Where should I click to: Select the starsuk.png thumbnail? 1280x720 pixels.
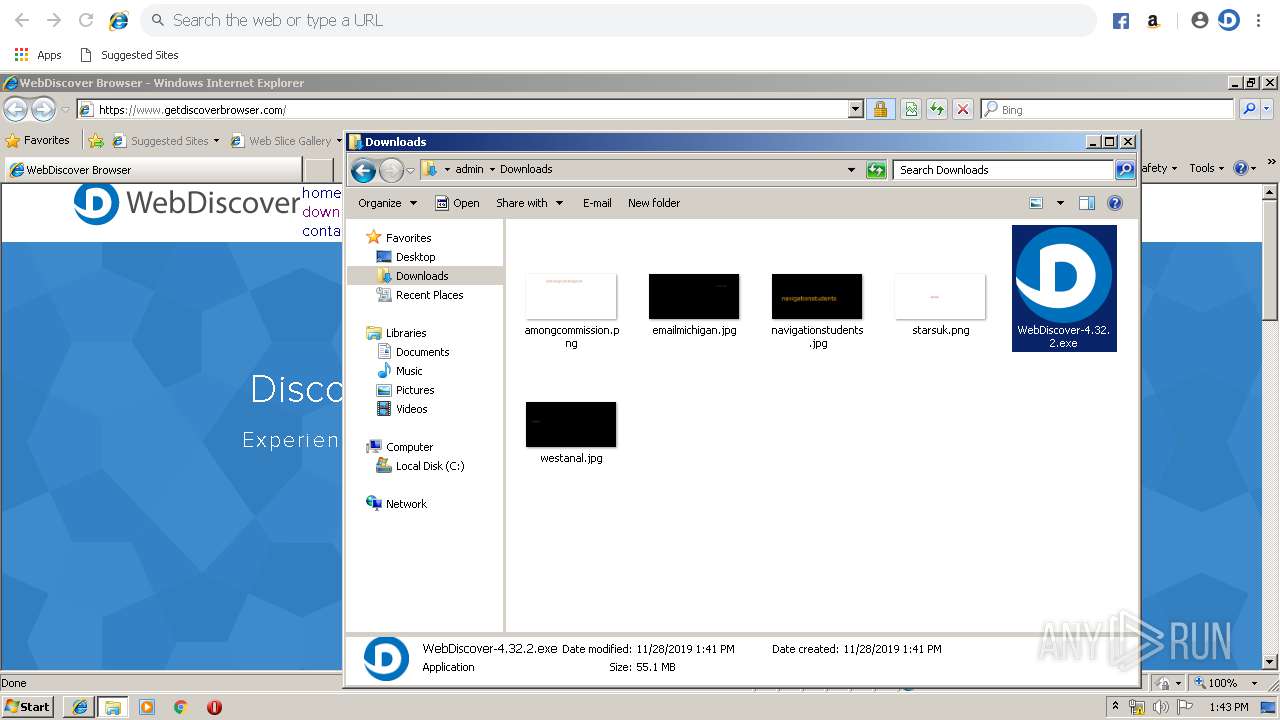tap(940, 297)
